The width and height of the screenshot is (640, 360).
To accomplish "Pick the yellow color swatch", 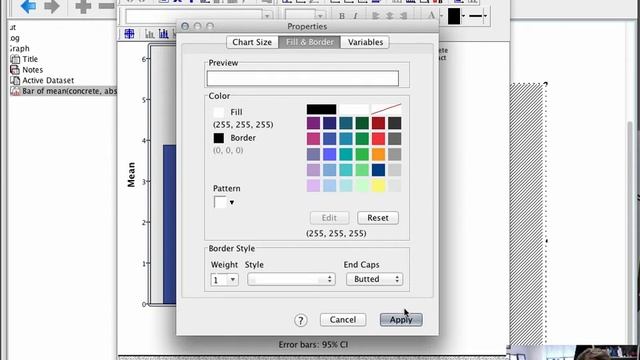I will [378, 186].
